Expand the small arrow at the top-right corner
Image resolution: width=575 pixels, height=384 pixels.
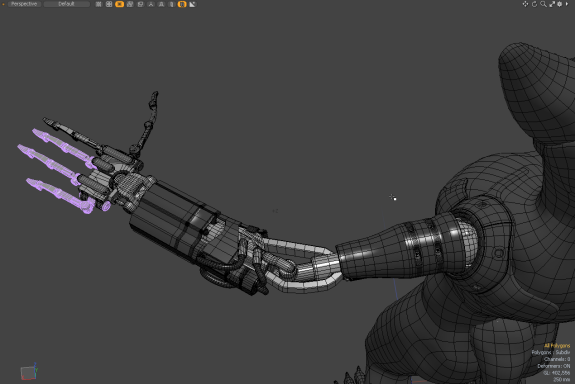click(x=567, y=4)
